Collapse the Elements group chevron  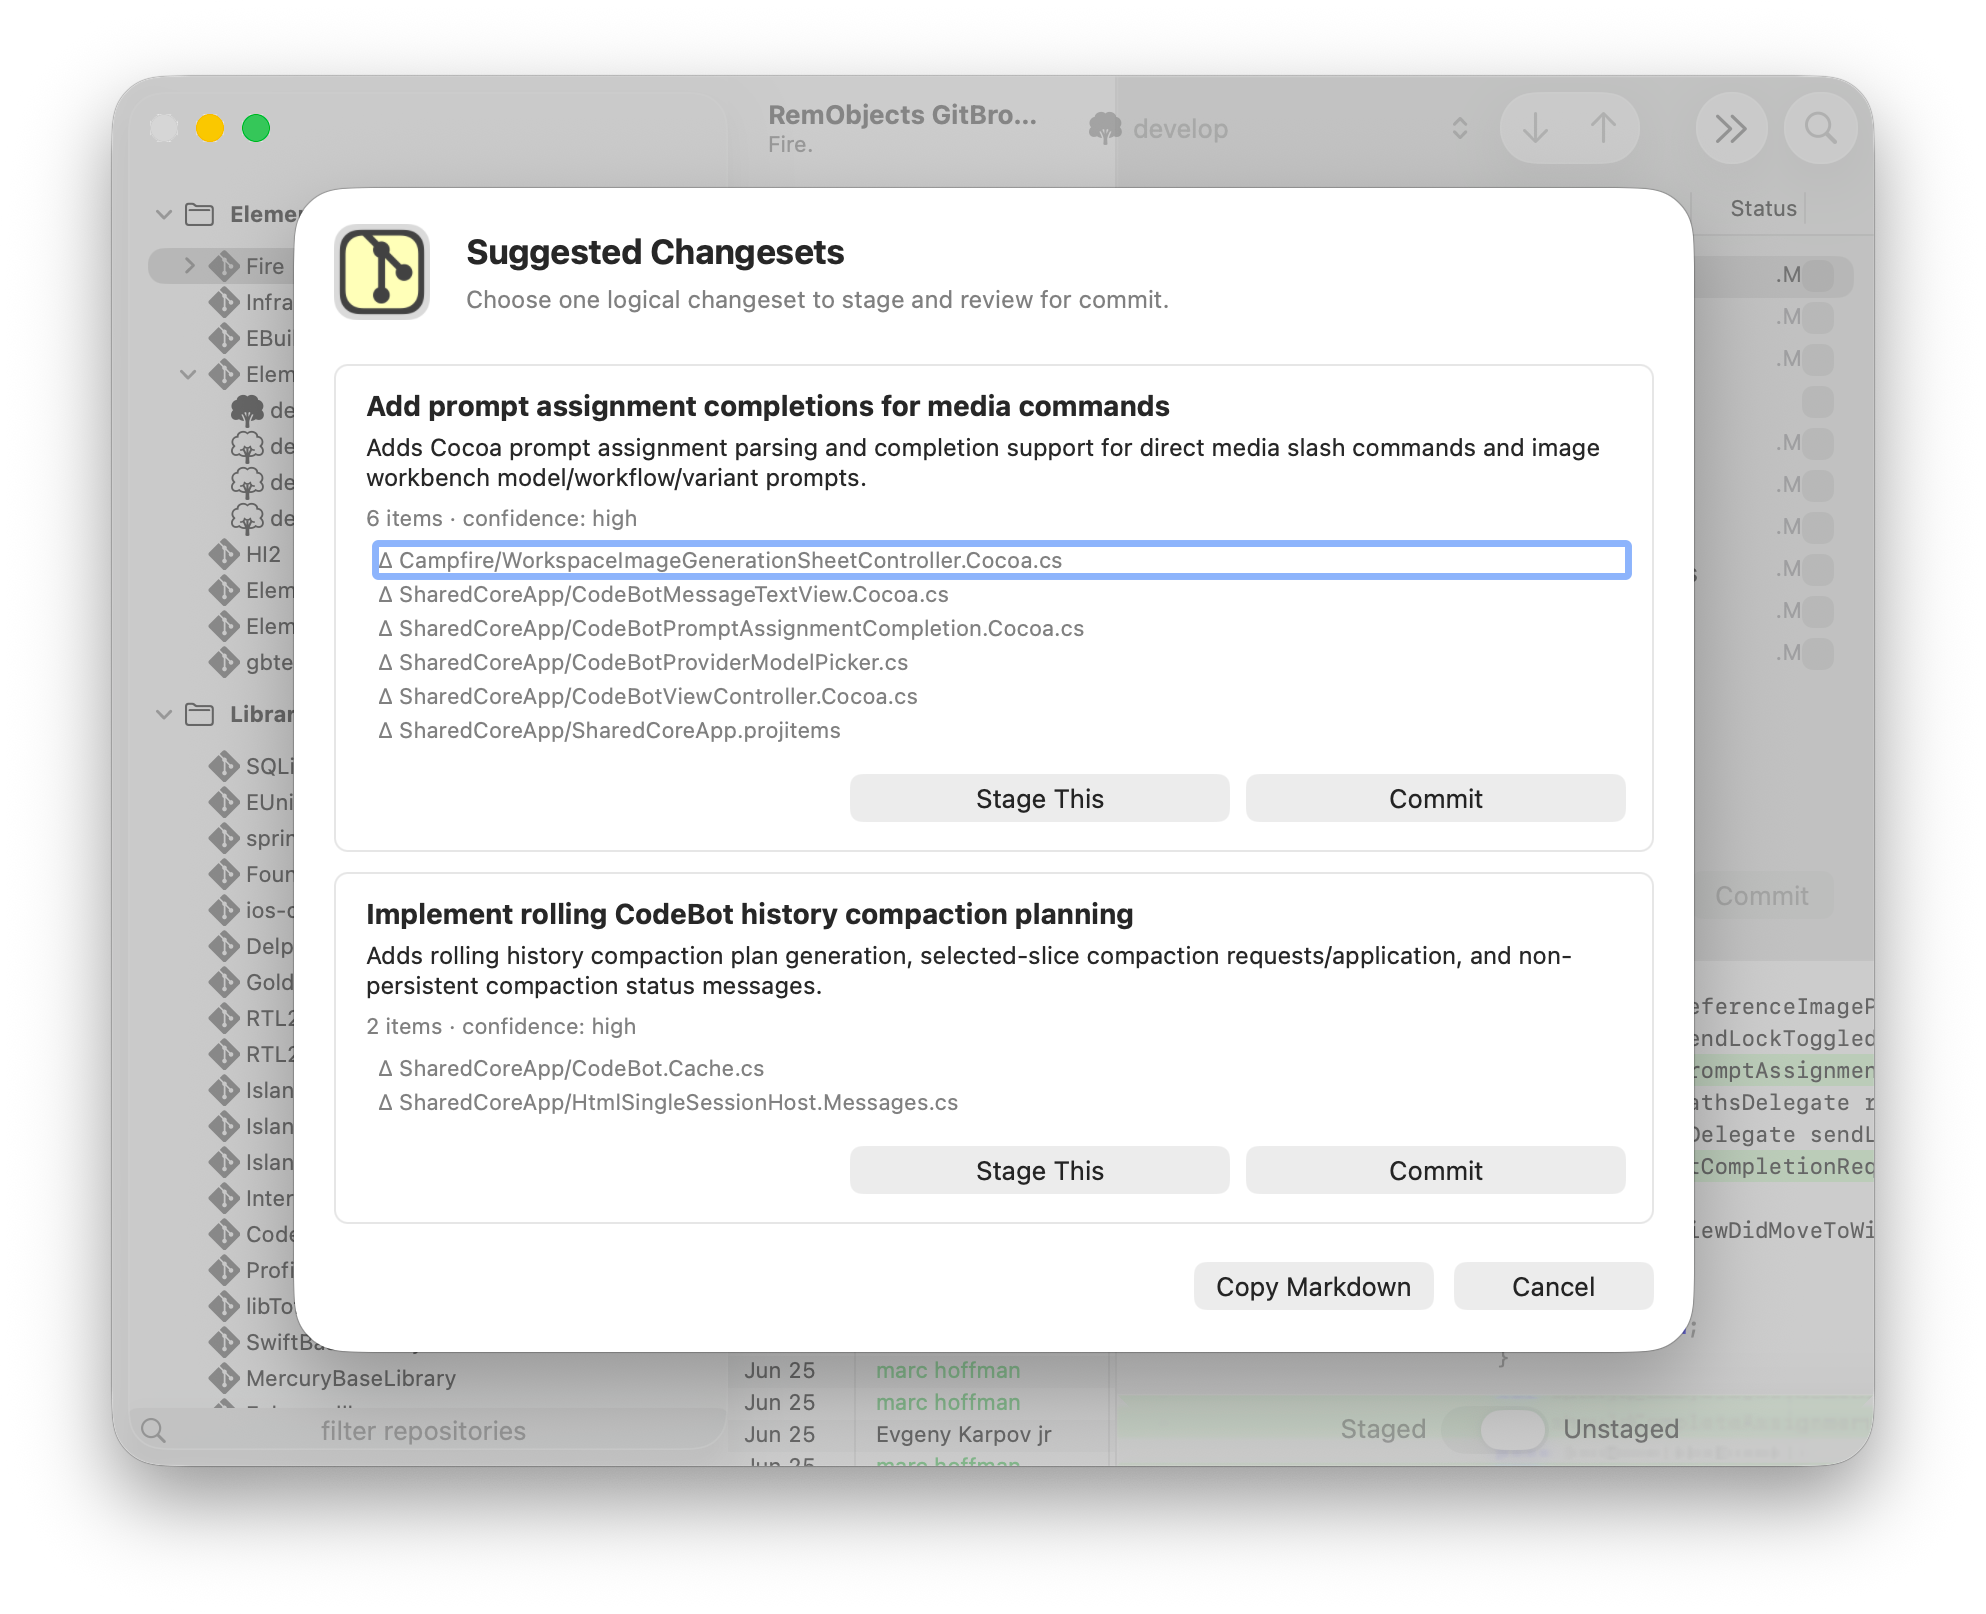coord(164,214)
